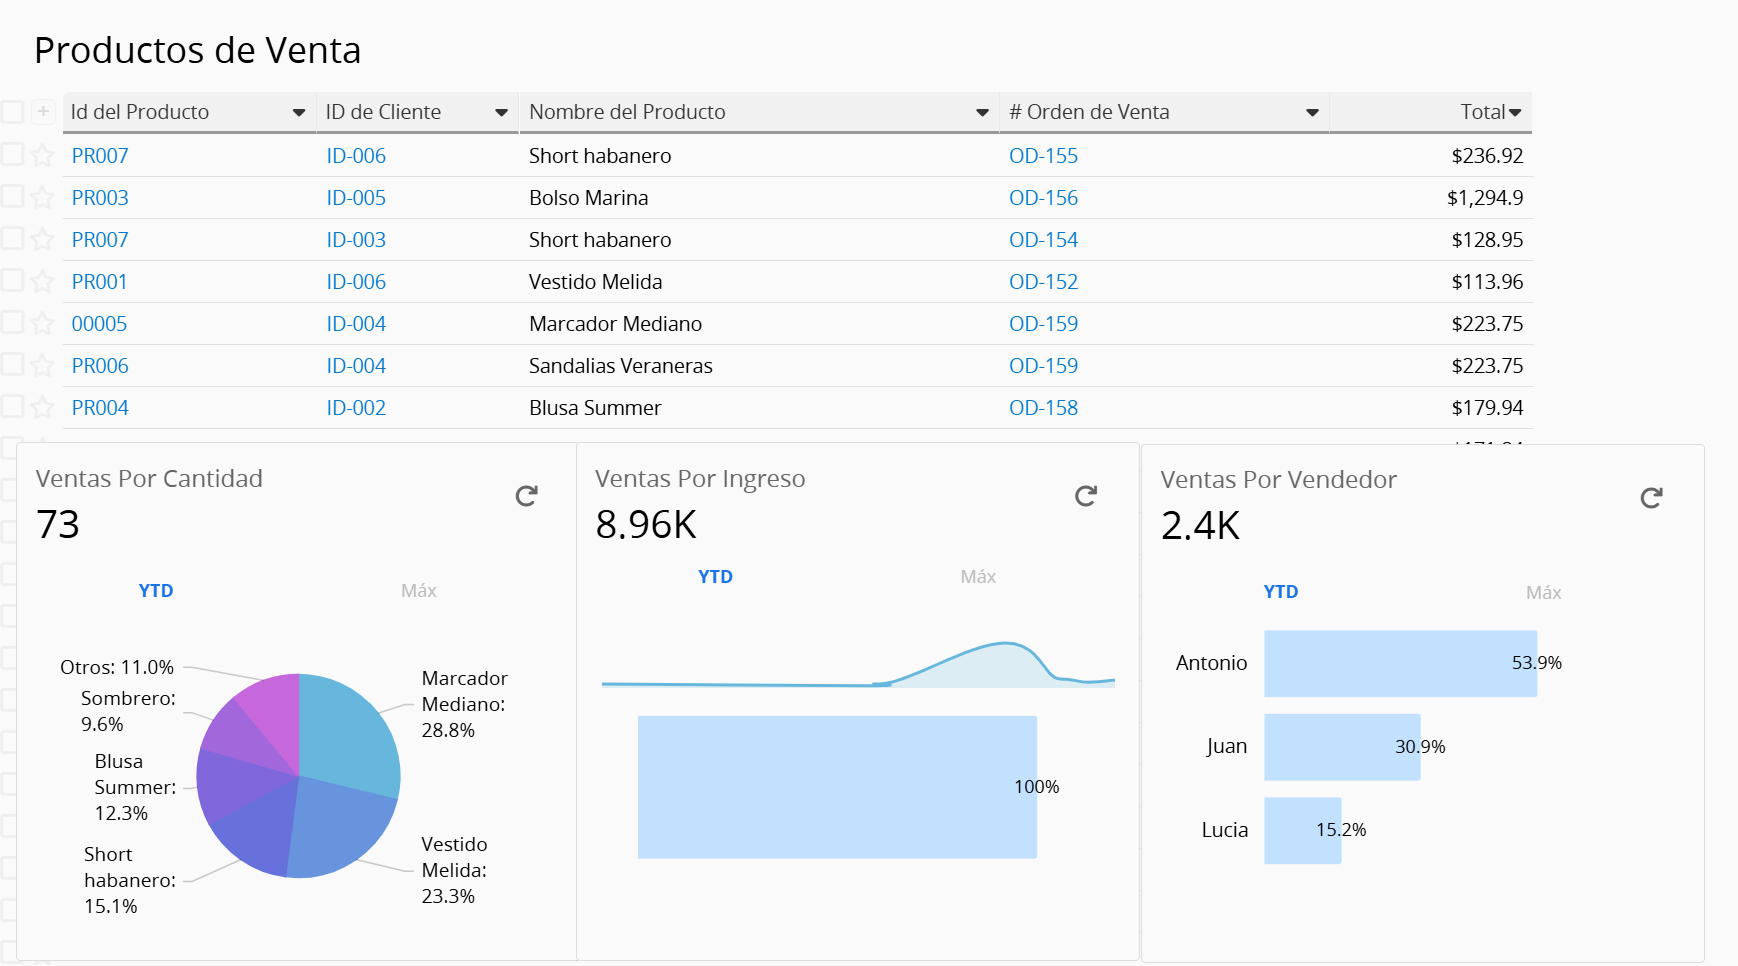Open # Orden de Venta column dropdown

click(x=1312, y=113)
